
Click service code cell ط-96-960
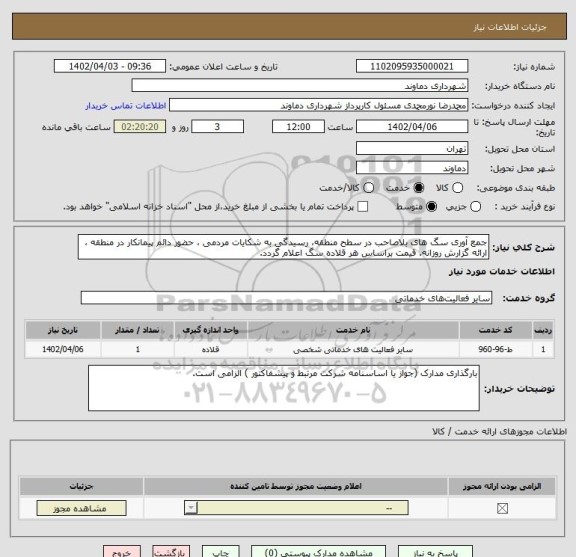pyautogui.click(x=496, y=349)
